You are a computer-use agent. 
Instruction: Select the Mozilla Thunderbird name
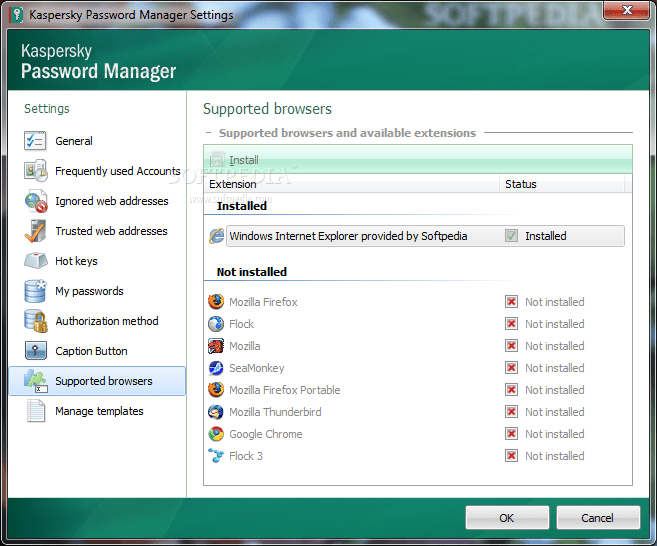[275, 412]
